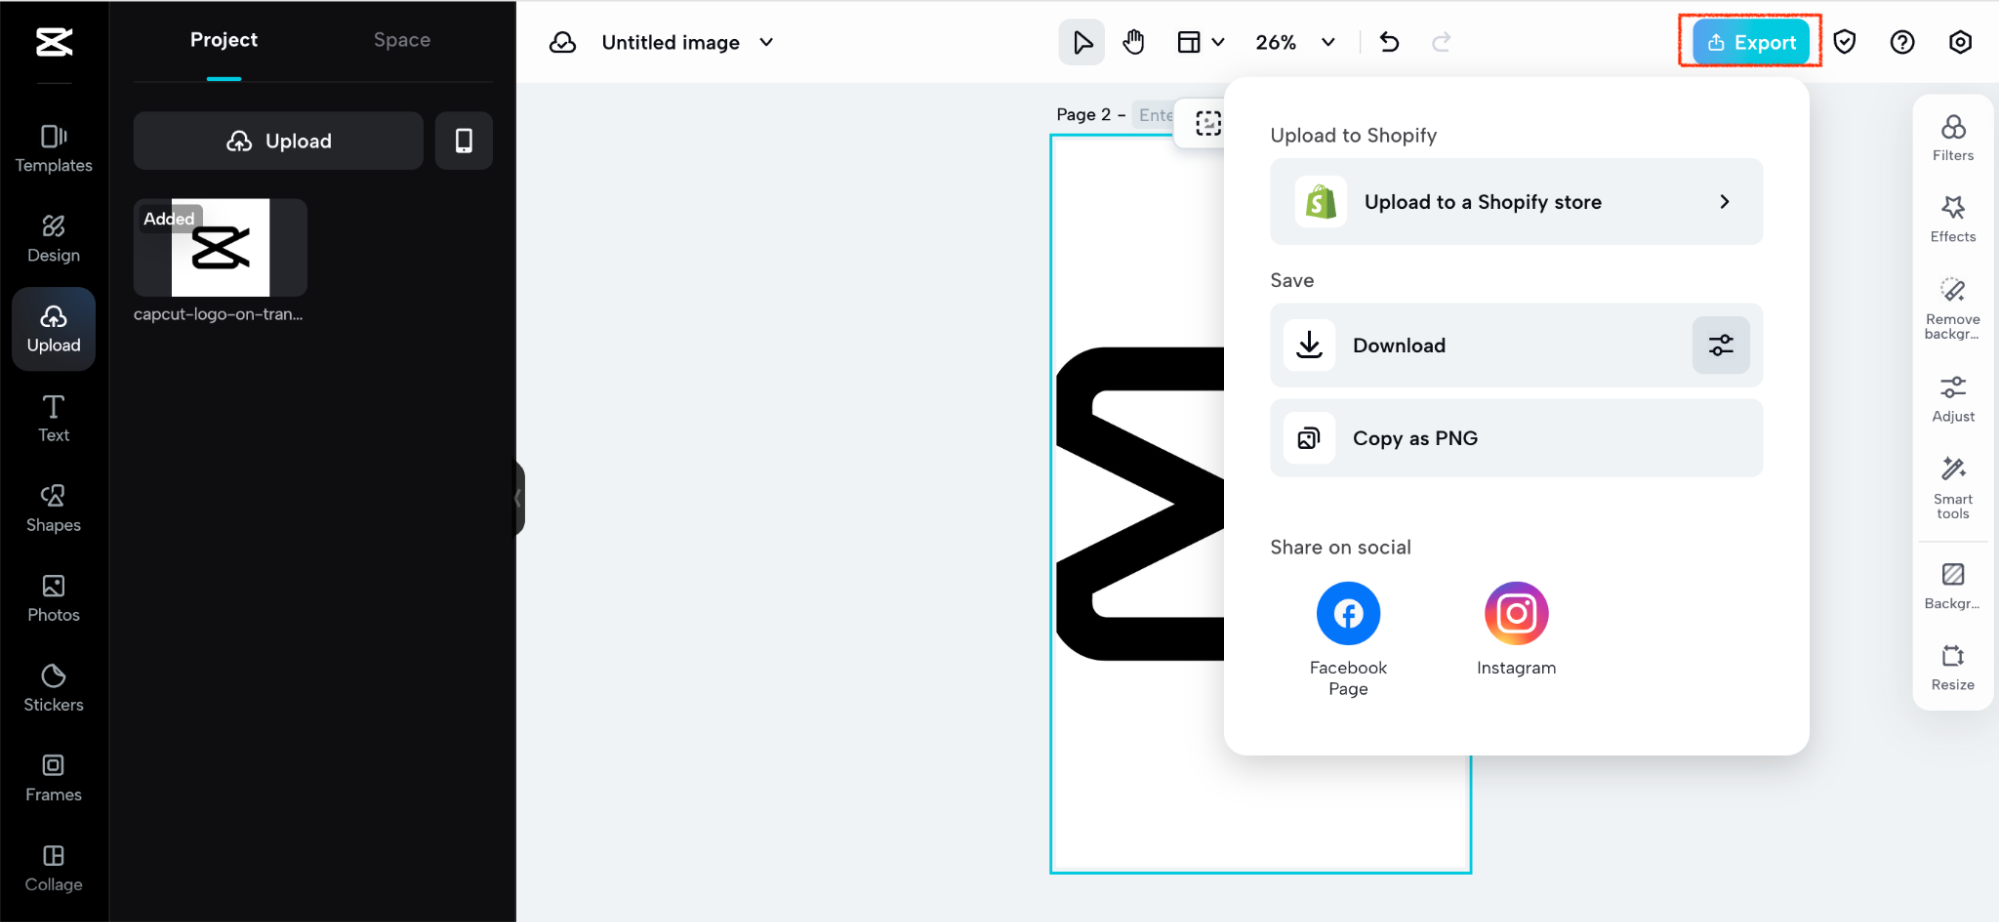The image size is (1999, 923).
Task: Open the help question mark icon
Action: coord(1902,42)
